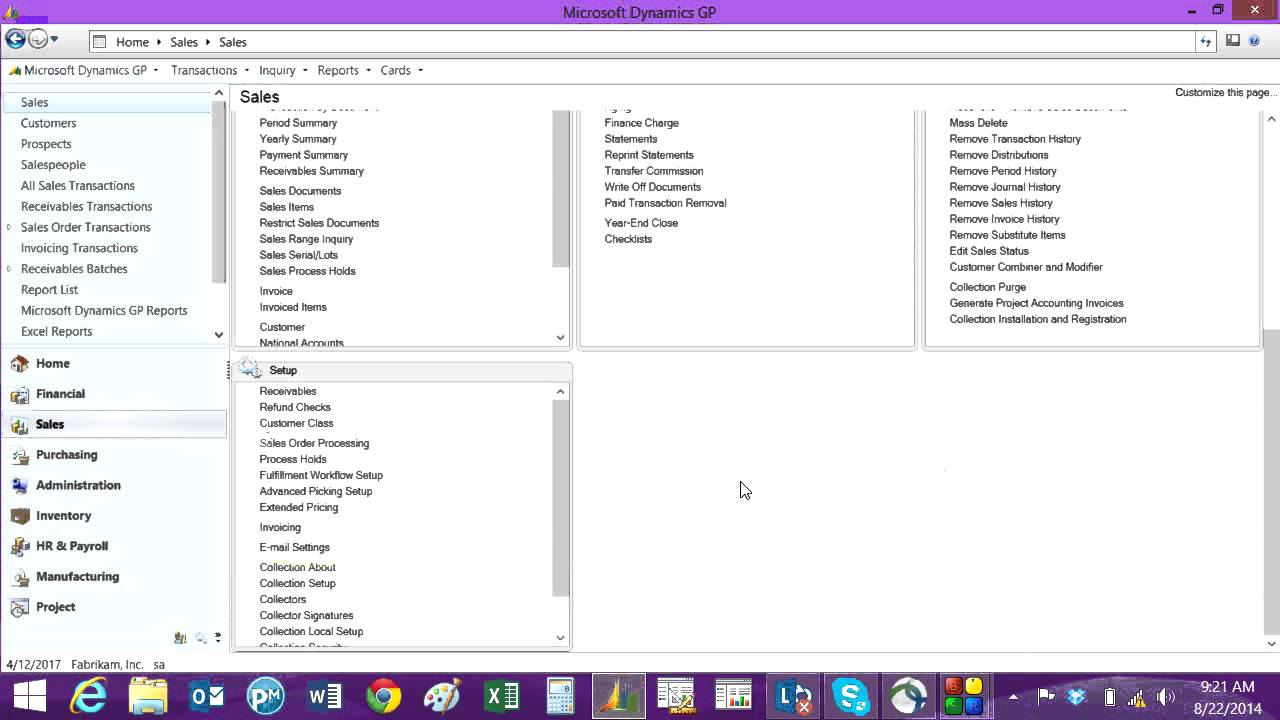Click the Manufacturing navigation pane icon

pyautogui.click(x=19, y=577)
